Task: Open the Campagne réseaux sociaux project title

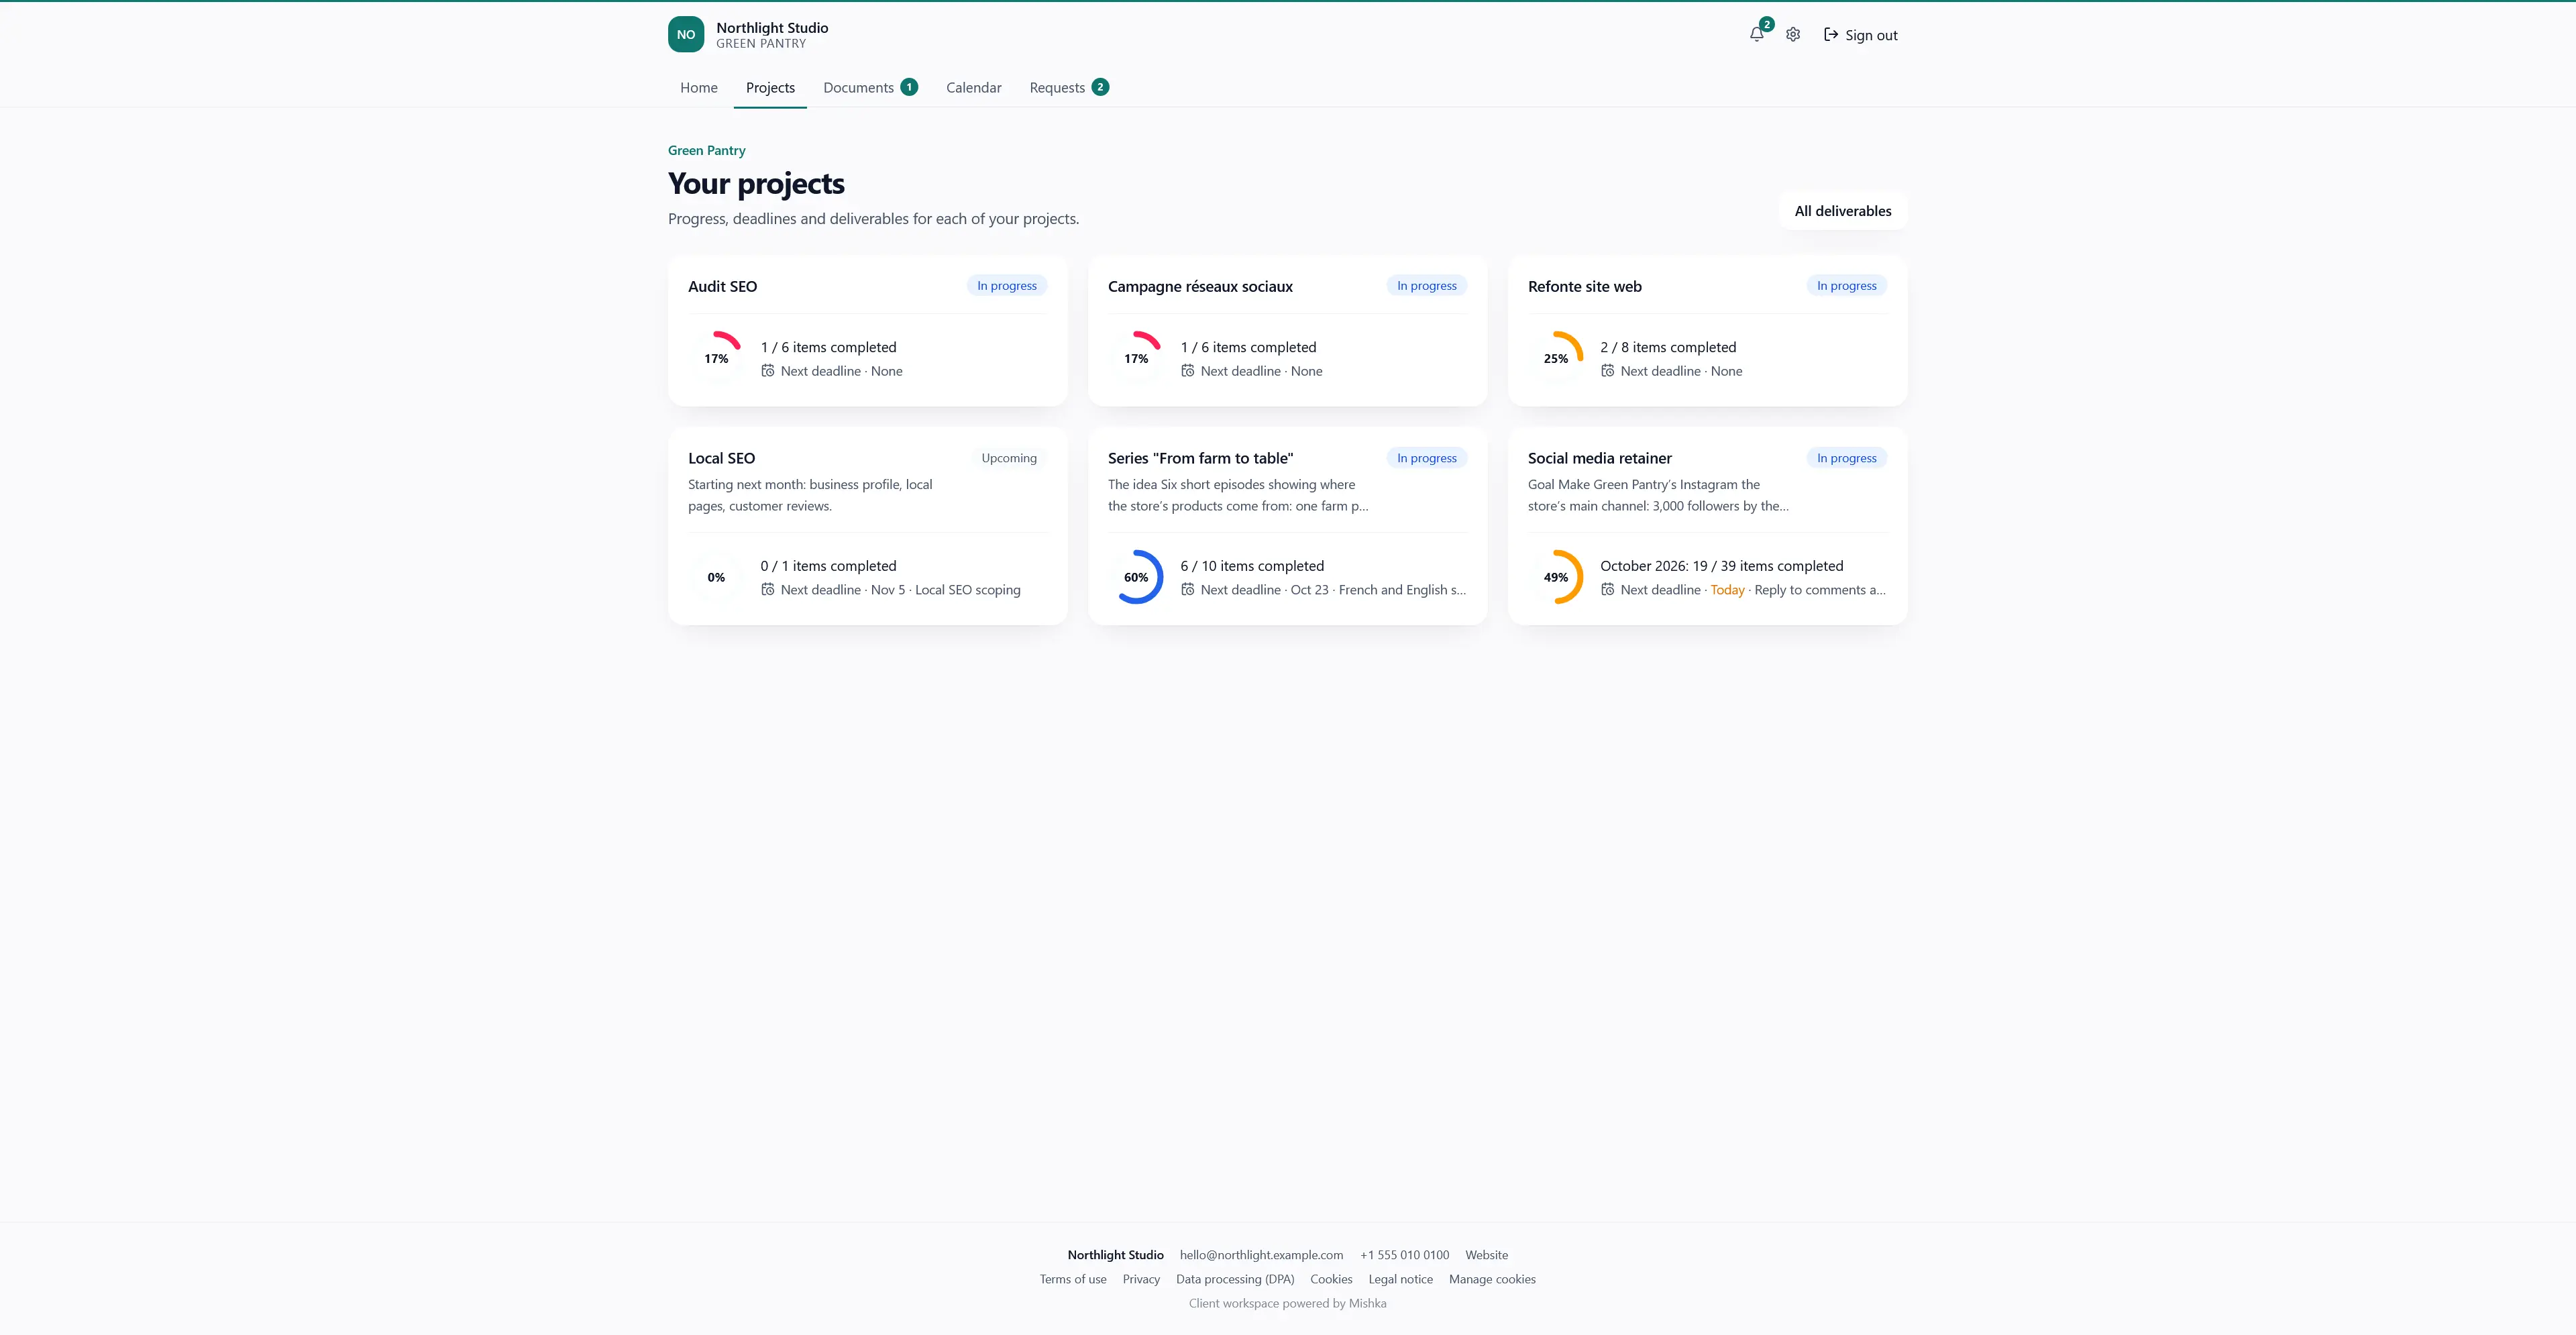Action: point(1200,286)
